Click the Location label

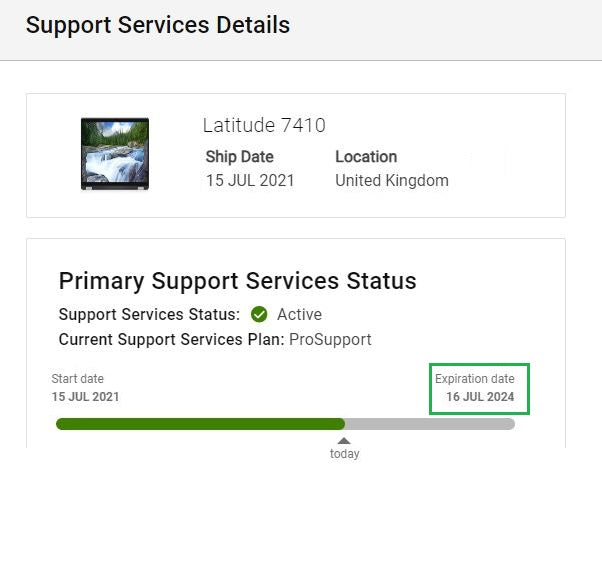(366, 157)
